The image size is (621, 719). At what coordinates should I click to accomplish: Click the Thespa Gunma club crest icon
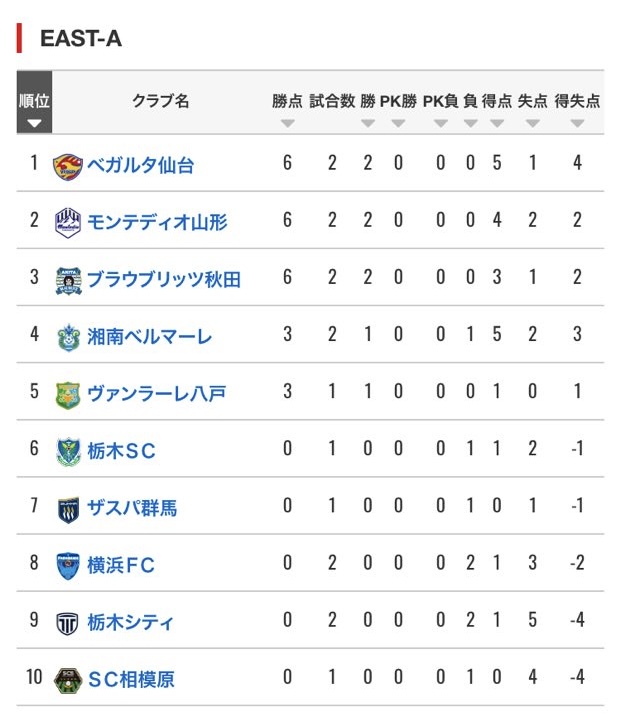coord(68,508)
